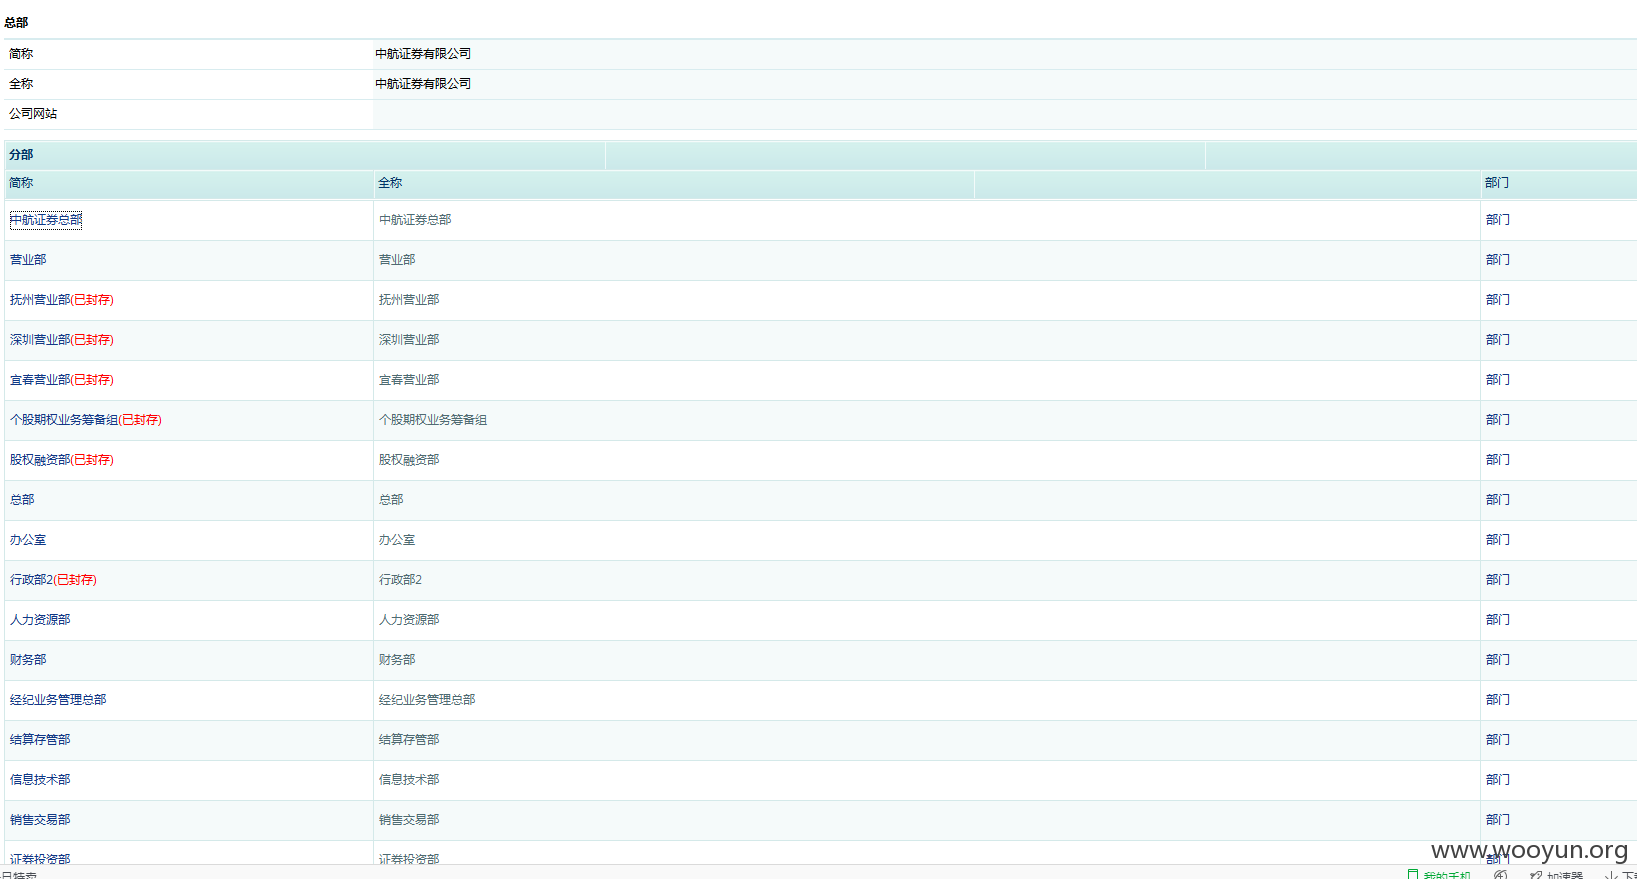Click 部门 link in 销售交易部 row
Screen dimensions: 1637x879
(1498, 820)
